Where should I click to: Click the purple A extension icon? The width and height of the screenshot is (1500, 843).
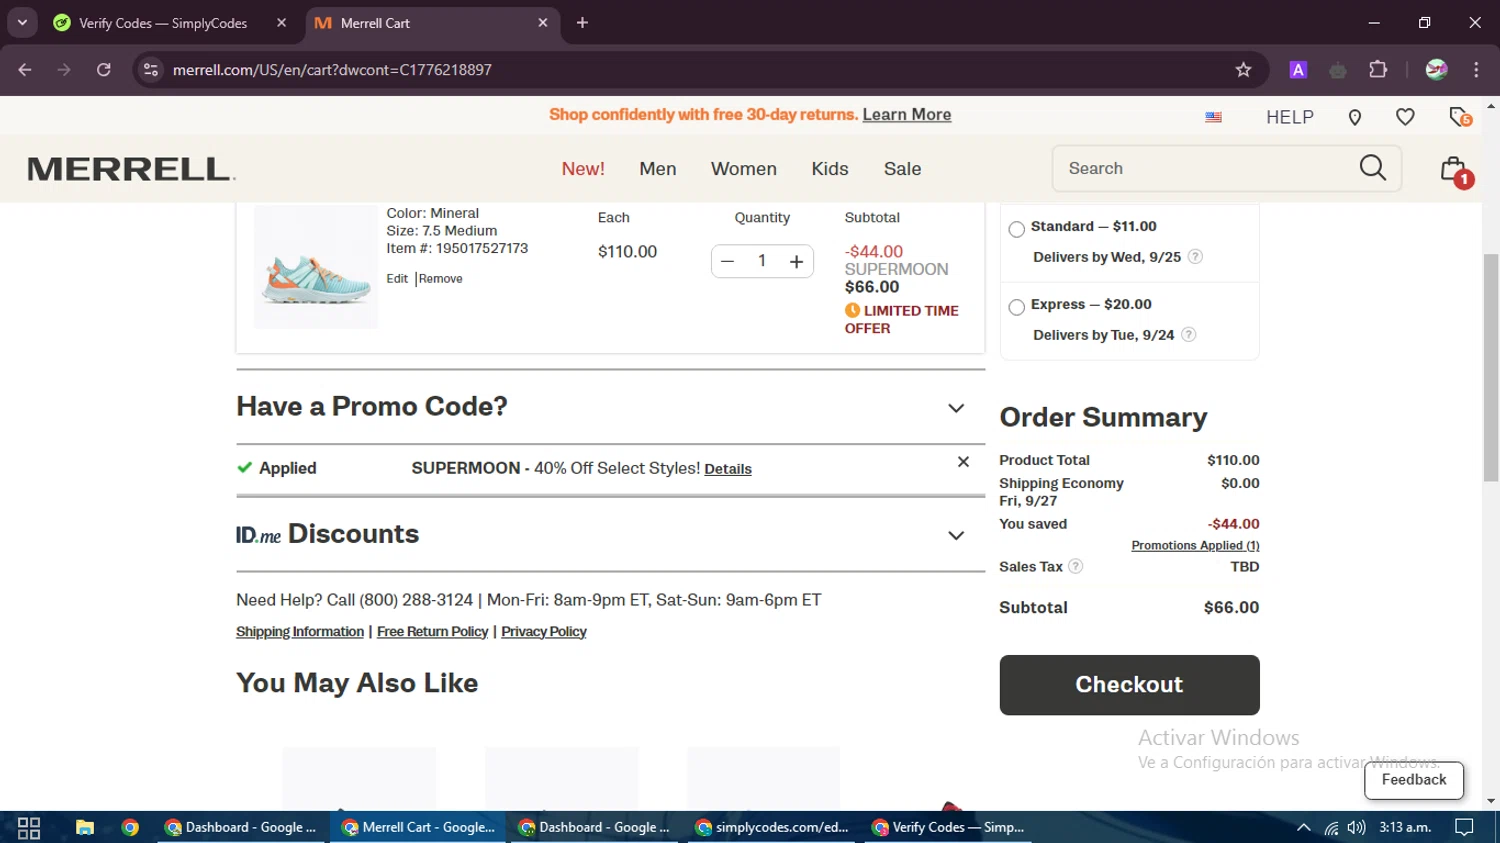1298,70
